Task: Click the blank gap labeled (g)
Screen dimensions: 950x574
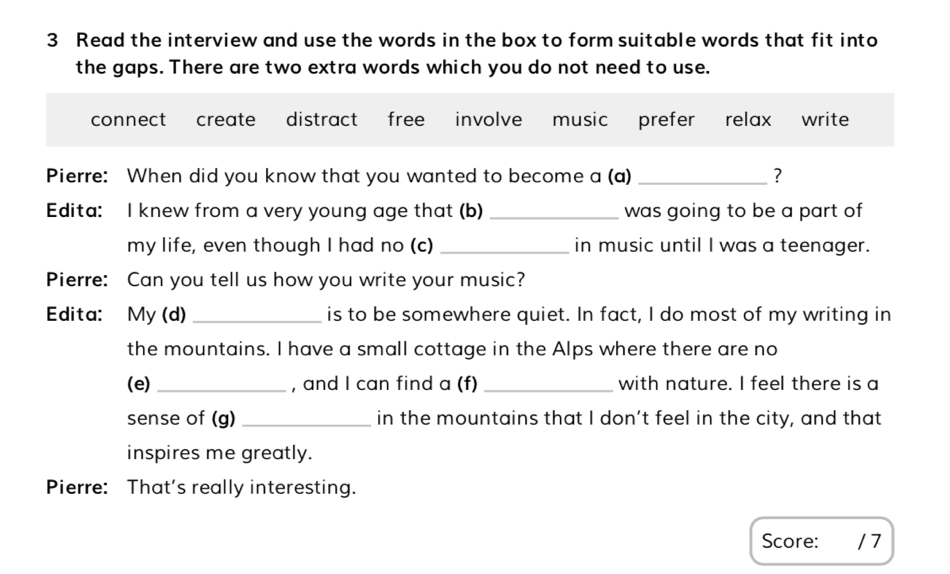Action: point(306,420)
